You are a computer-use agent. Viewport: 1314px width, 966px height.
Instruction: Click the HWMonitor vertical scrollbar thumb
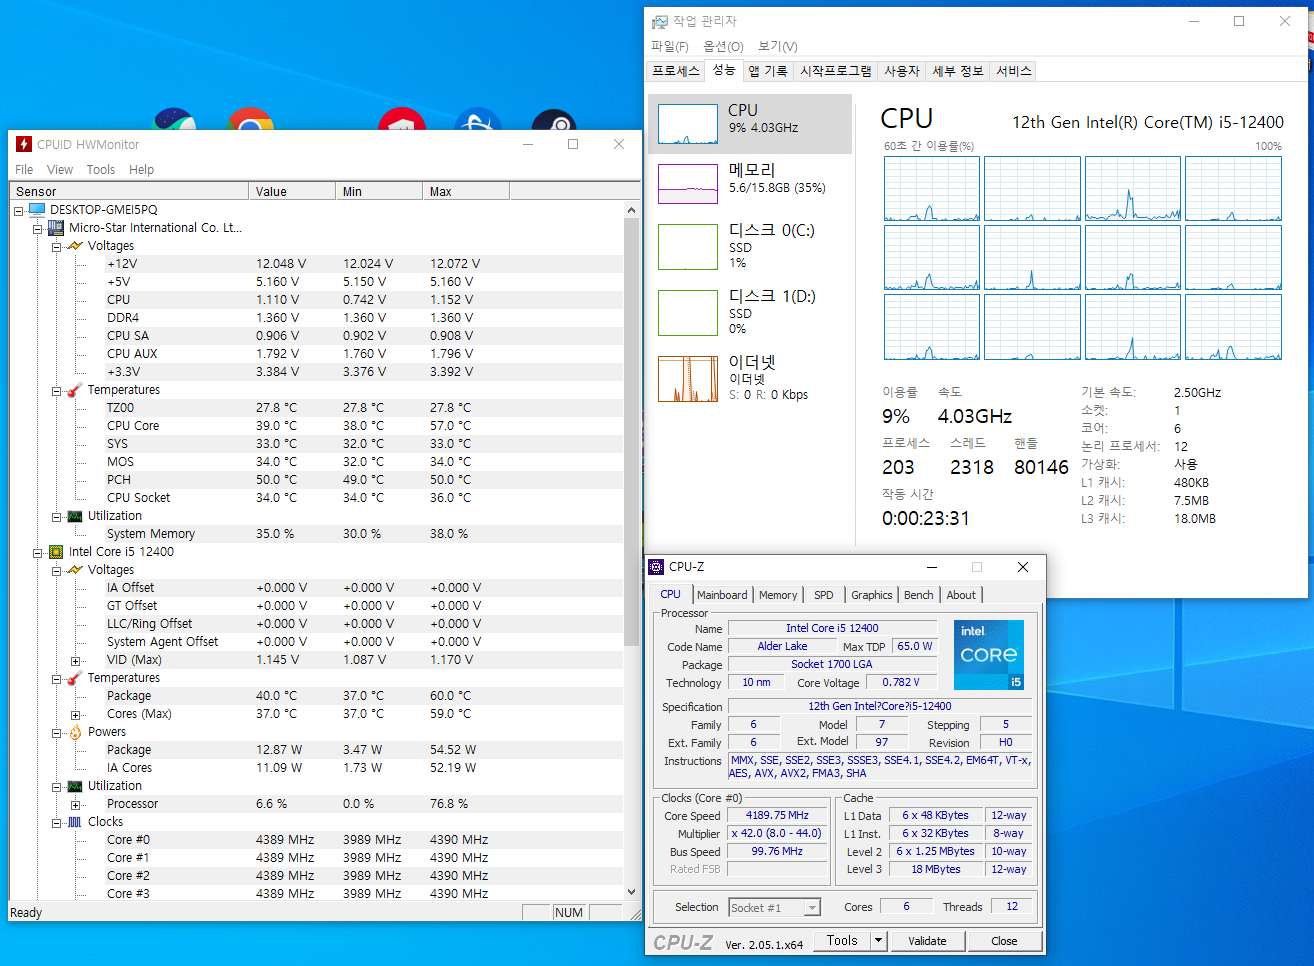click(x=631, y=431)
